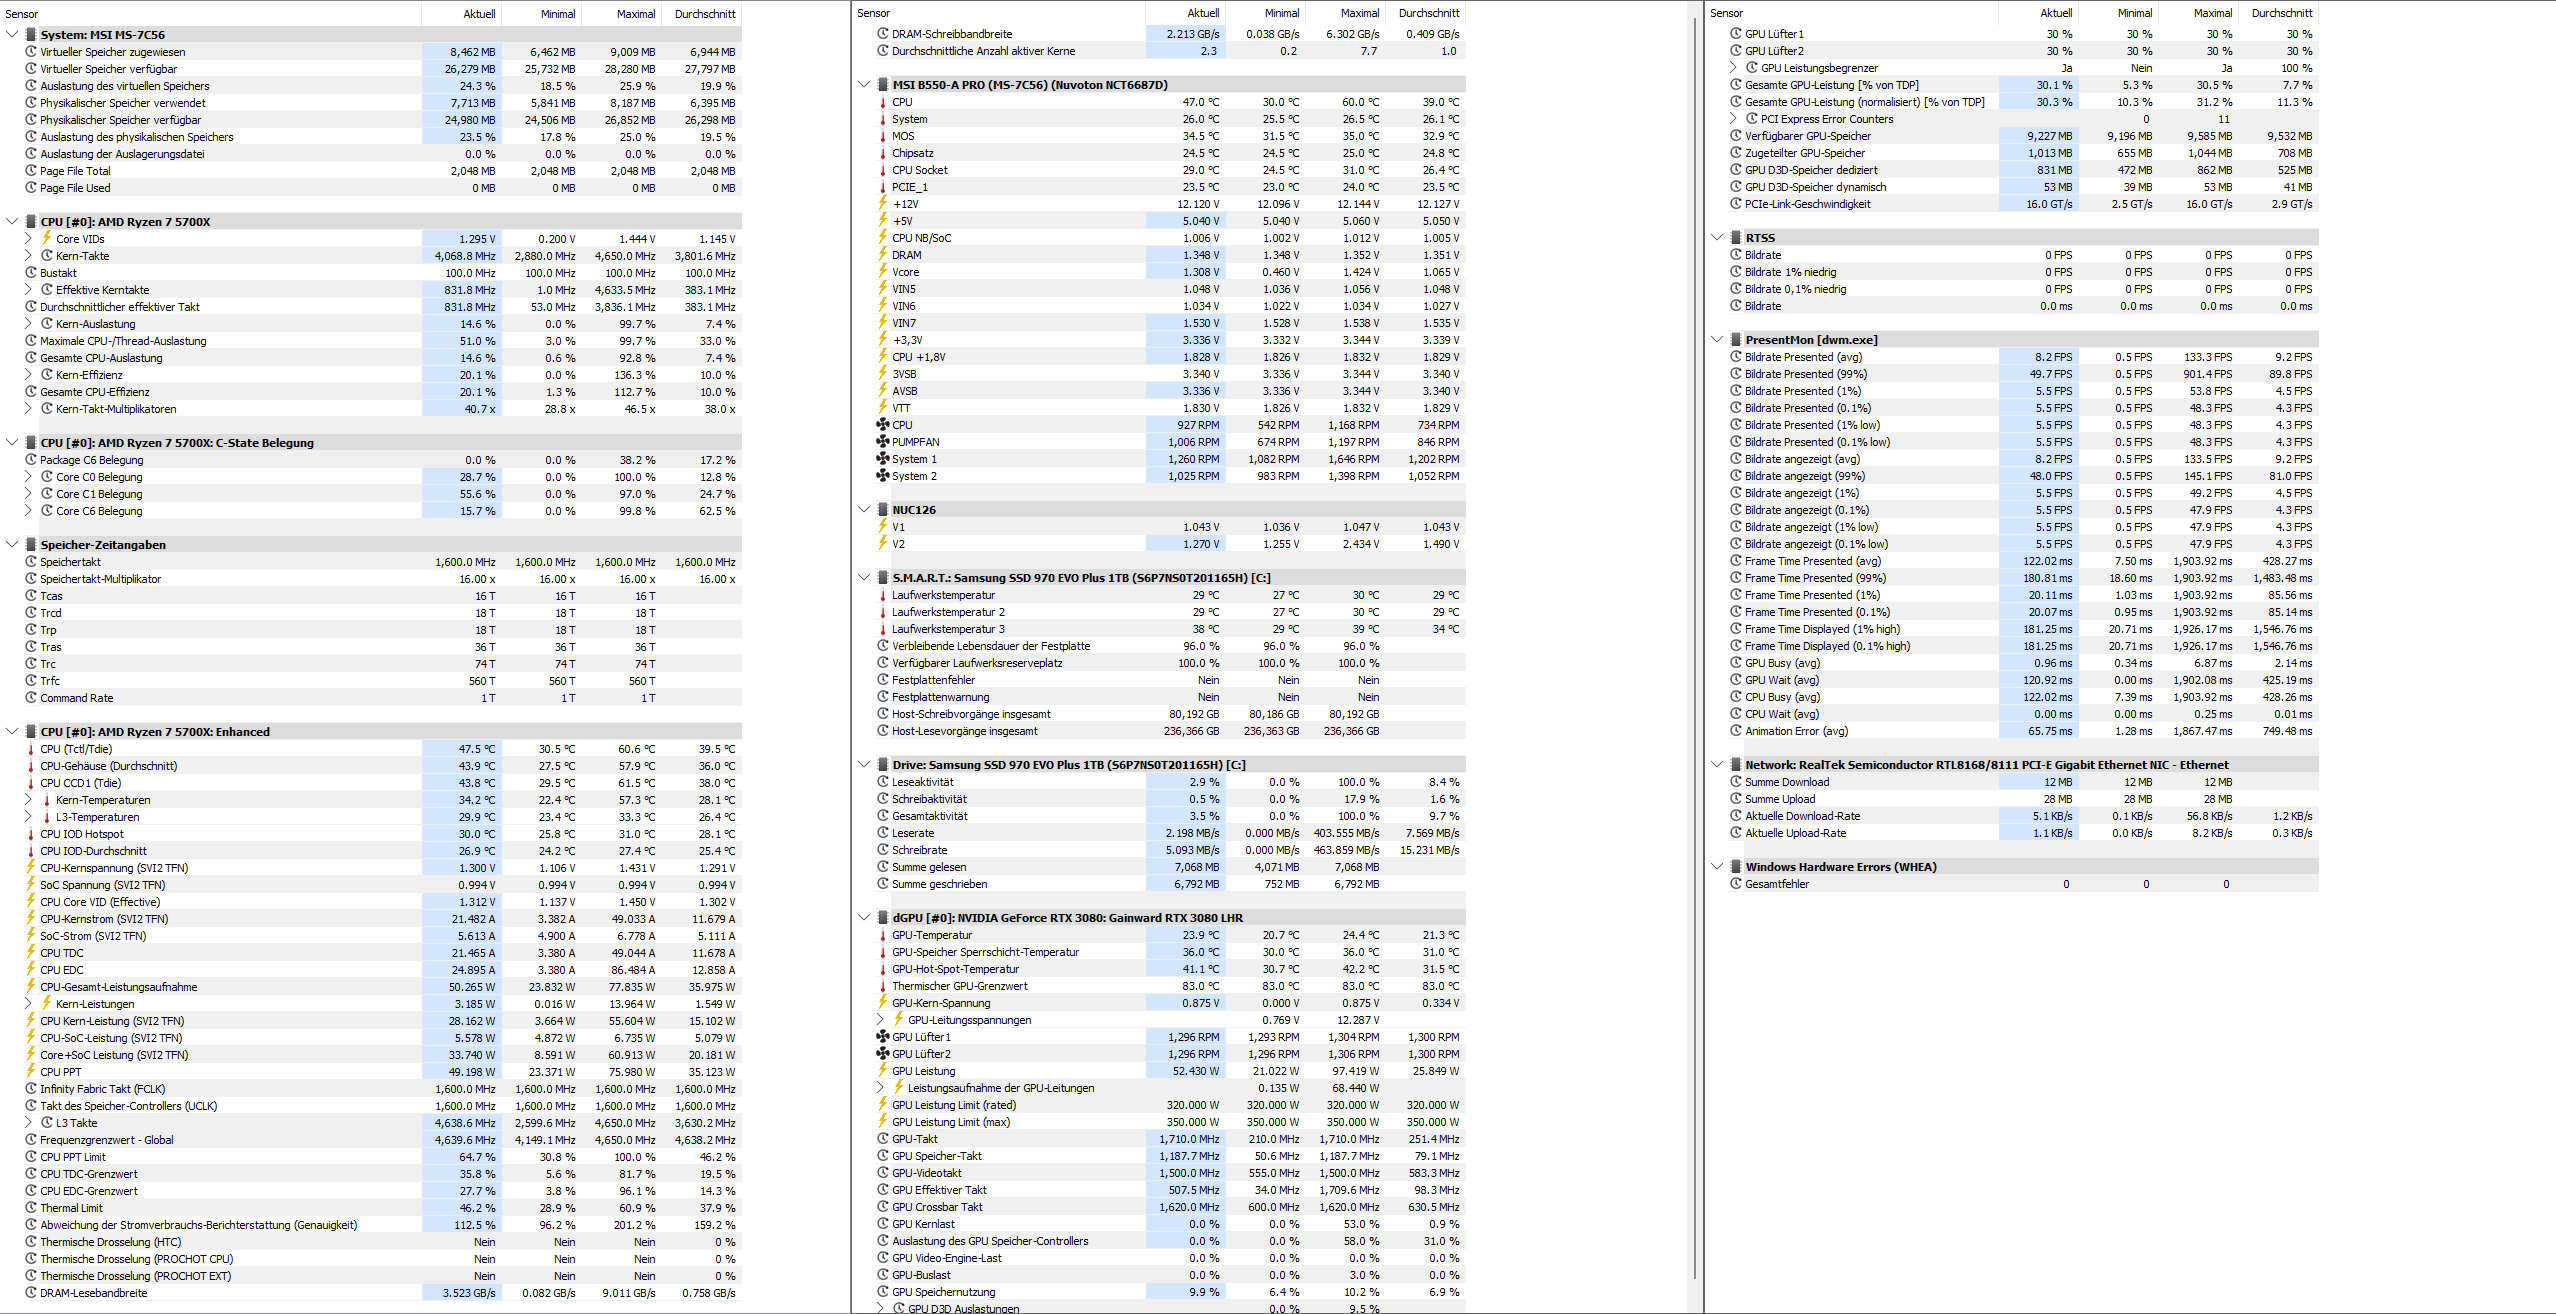Viewport: 2556px width, 1314px height.
Task: Collapse the MSI B550-A PRO Nuvoton group
Action: [x=864, y=85]
